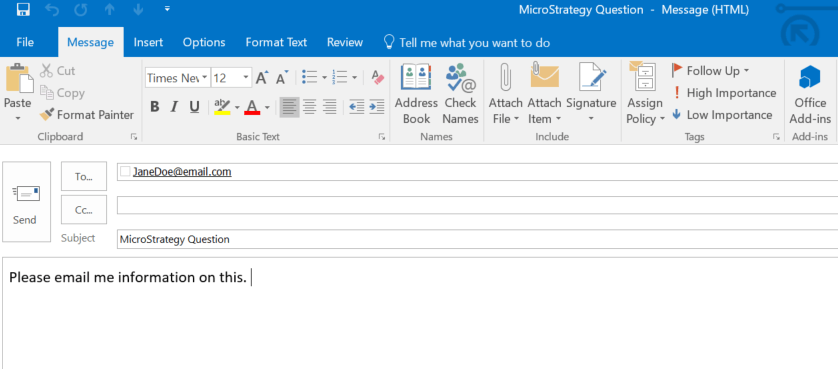The height and width of the screenshot is (369, 838).
Task: Expand the Paste options arrow
Action: [18, 118]
